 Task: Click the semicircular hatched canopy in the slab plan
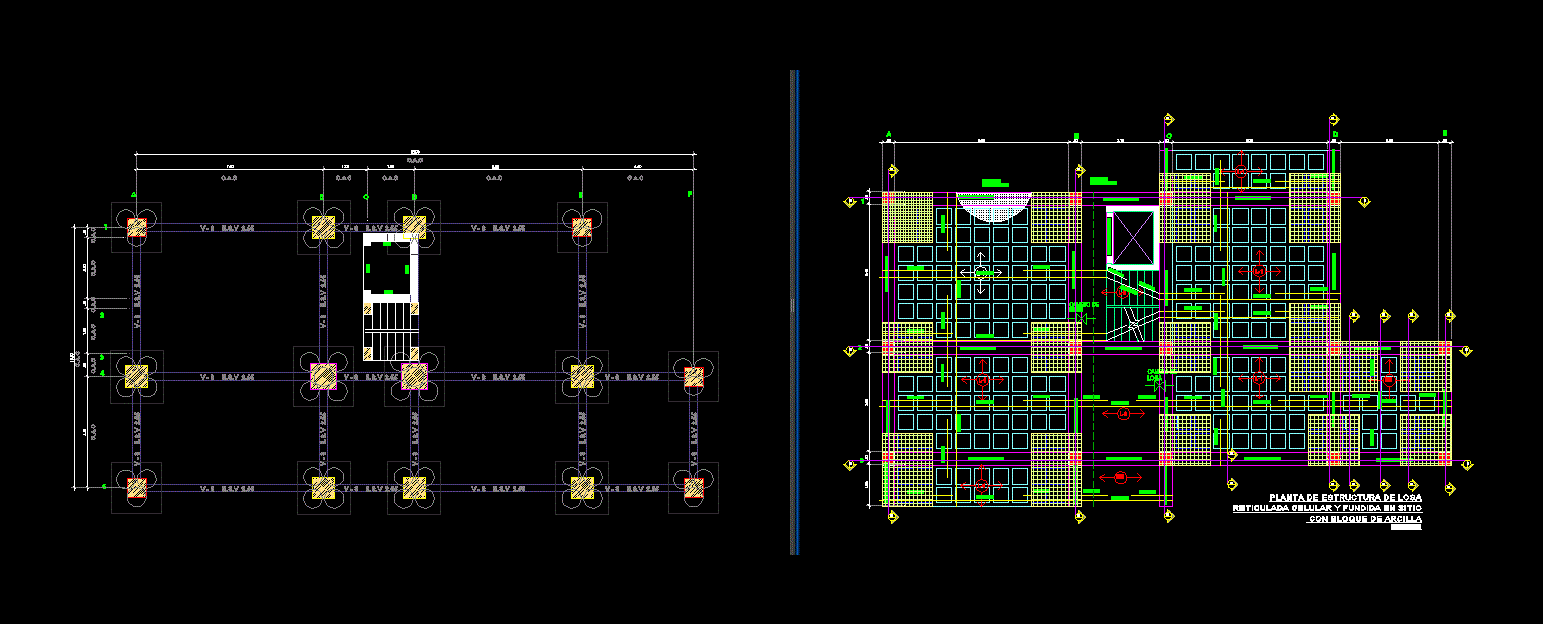[x=993, y=207]
